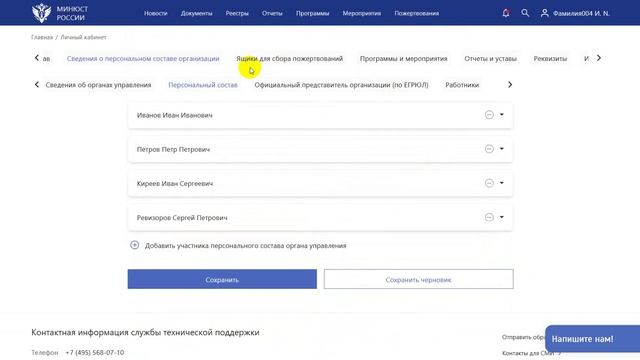Click the Киреев Иван Сергеевич row name
This screenshot has height=360, width=640.
(175, 184)
